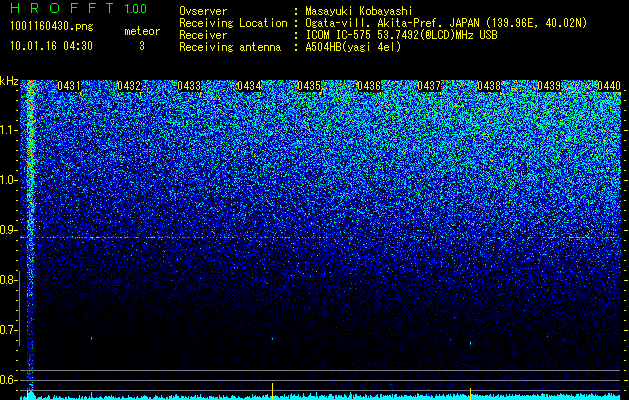Click the 0.9 kHz axis label

8,230
